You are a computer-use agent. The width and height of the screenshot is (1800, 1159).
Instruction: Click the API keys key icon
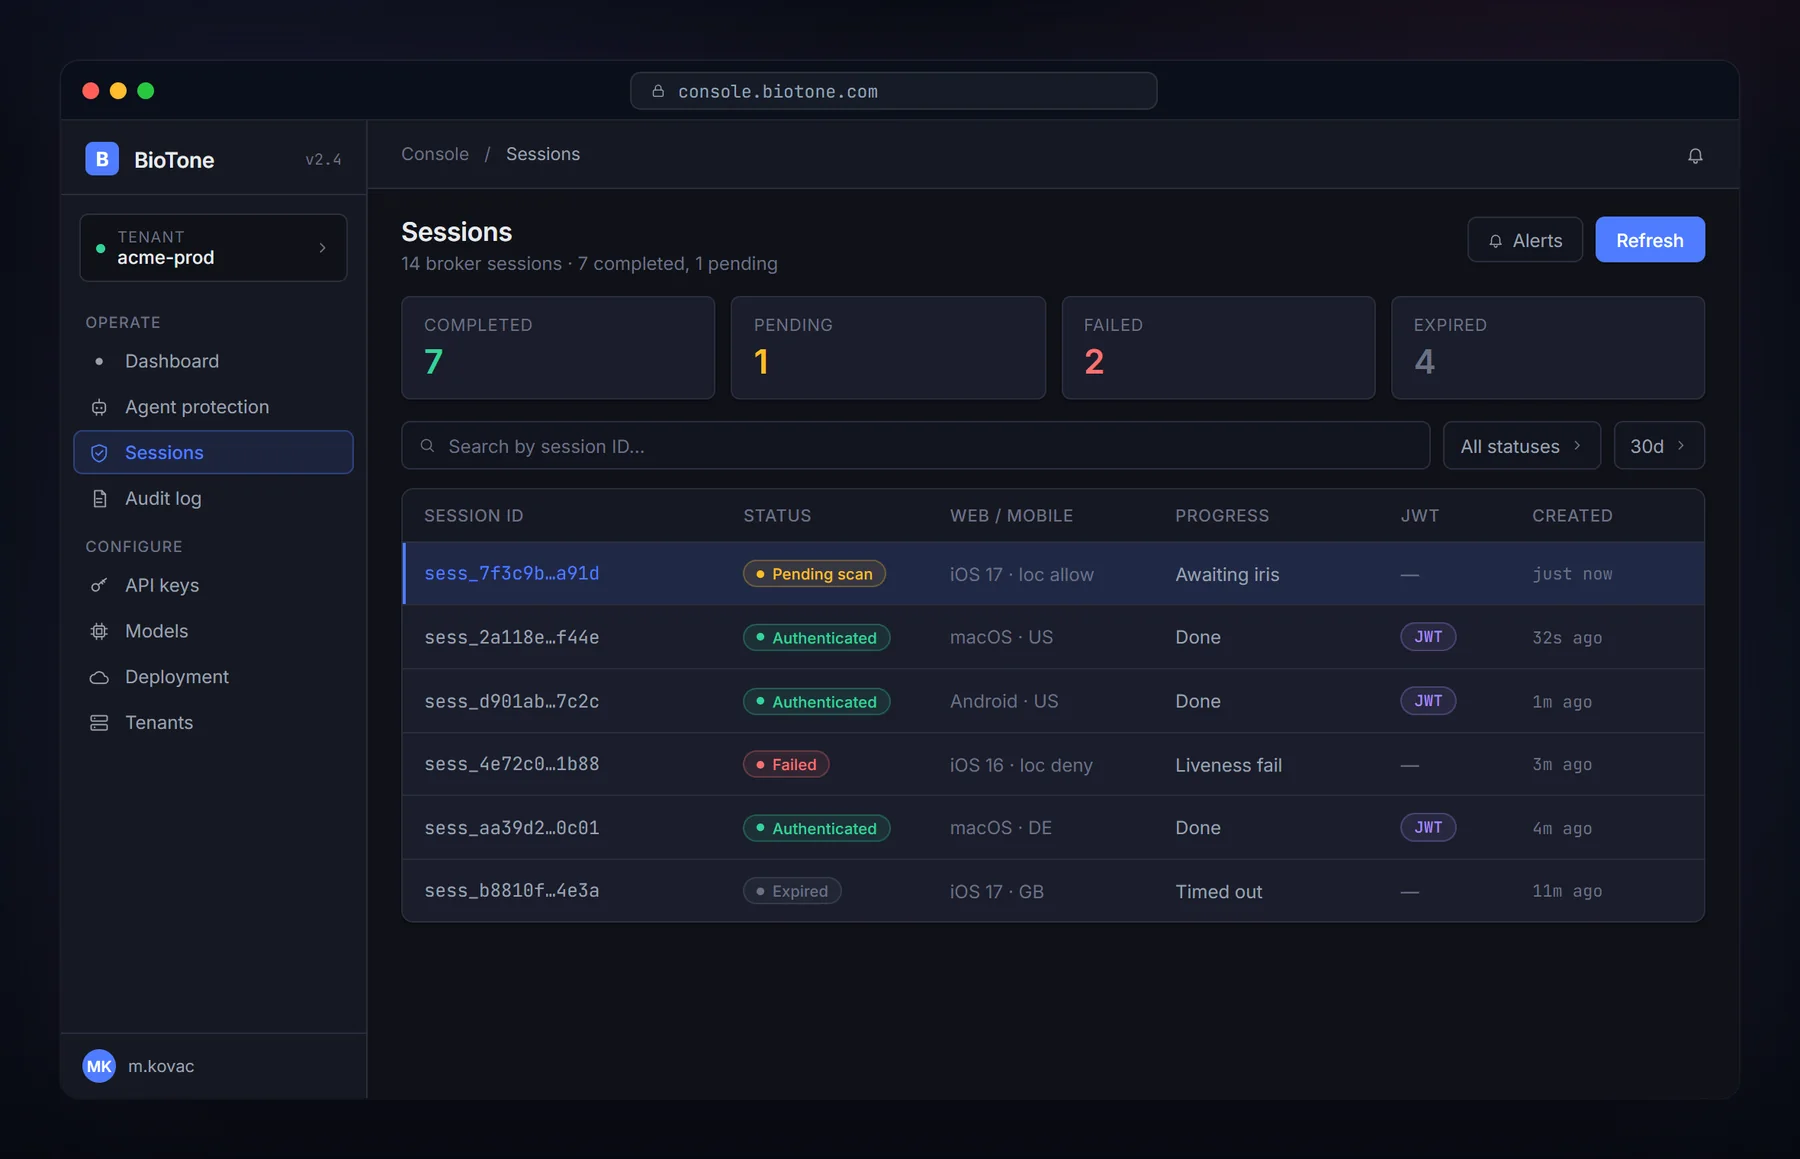pyautogui.click(x=99, y=585)
